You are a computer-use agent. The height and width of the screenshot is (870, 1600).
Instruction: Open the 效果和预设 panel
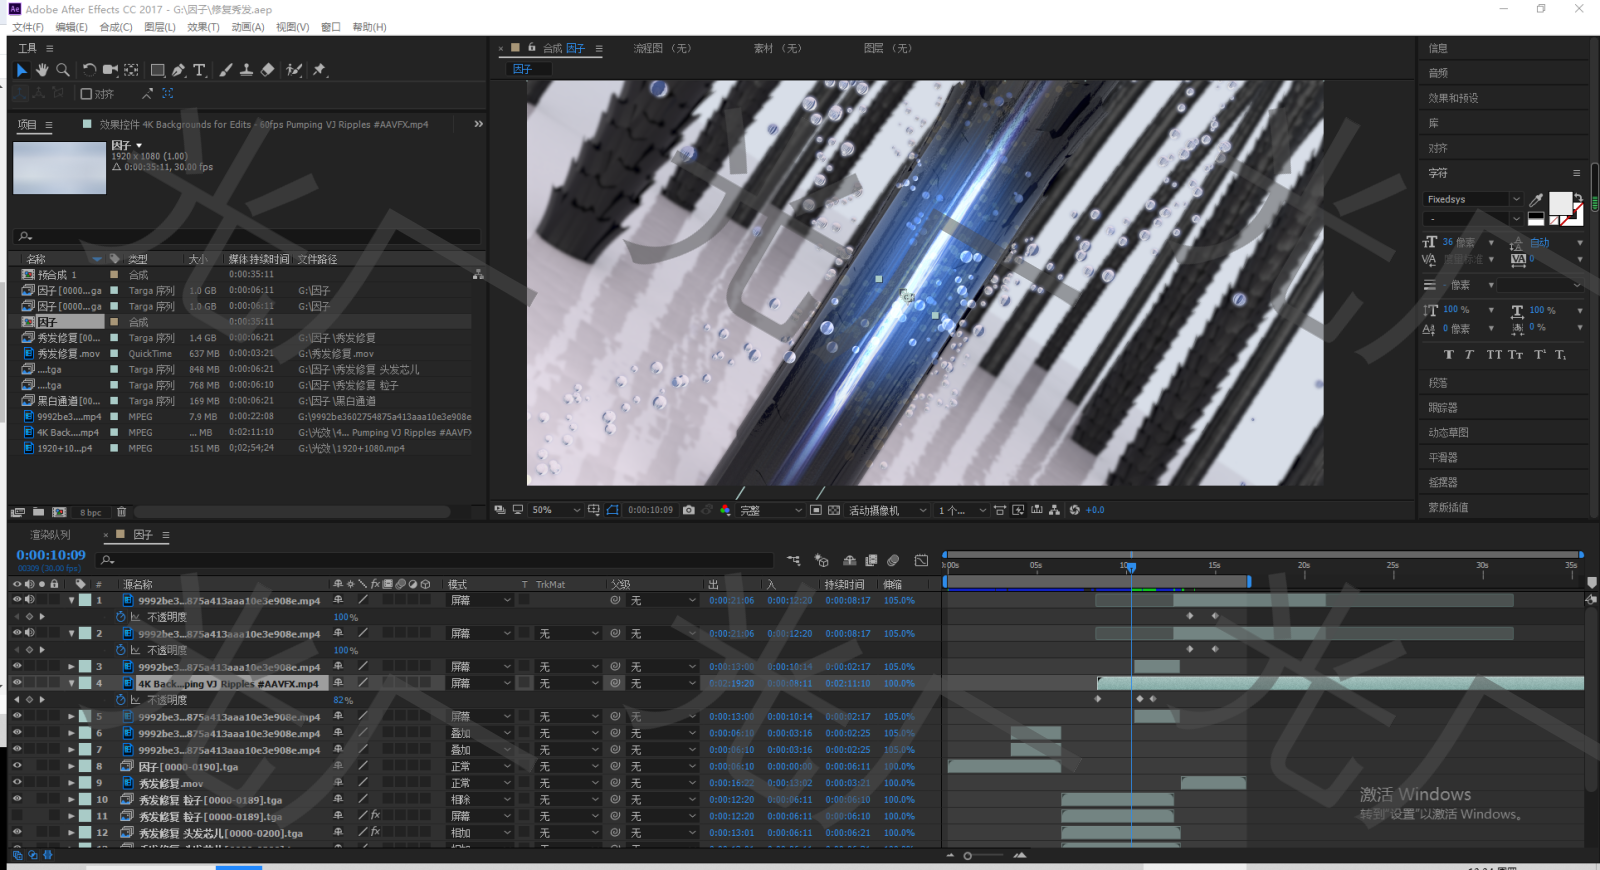[x=1453, y=98]
